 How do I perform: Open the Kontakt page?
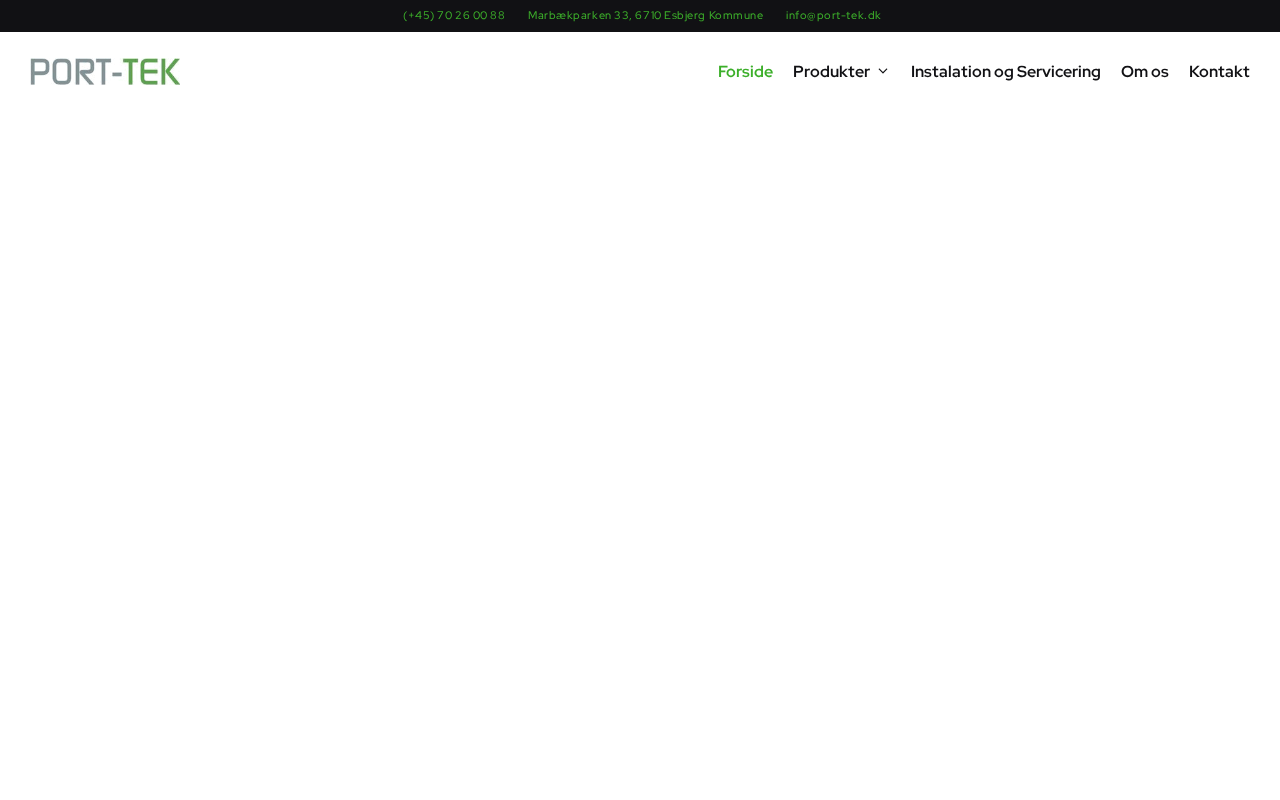point(1219,72)
